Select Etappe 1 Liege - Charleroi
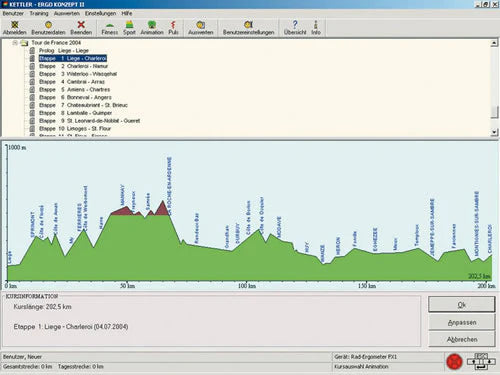Viewport: 500px width, 375px height. pyautogui.click(x=73, y=58)
